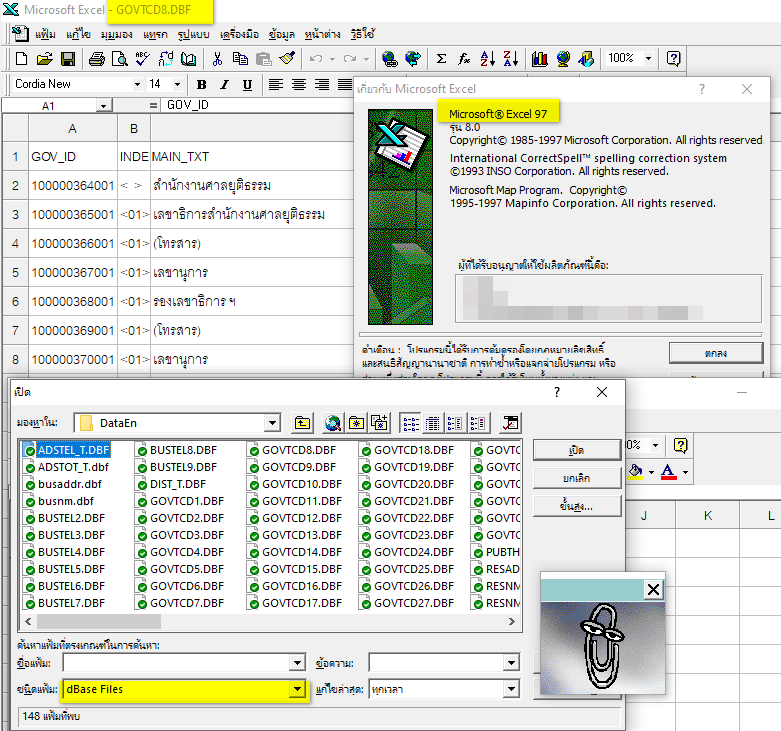Click Search the Web icon in the Open dialog

coord(333,423)
